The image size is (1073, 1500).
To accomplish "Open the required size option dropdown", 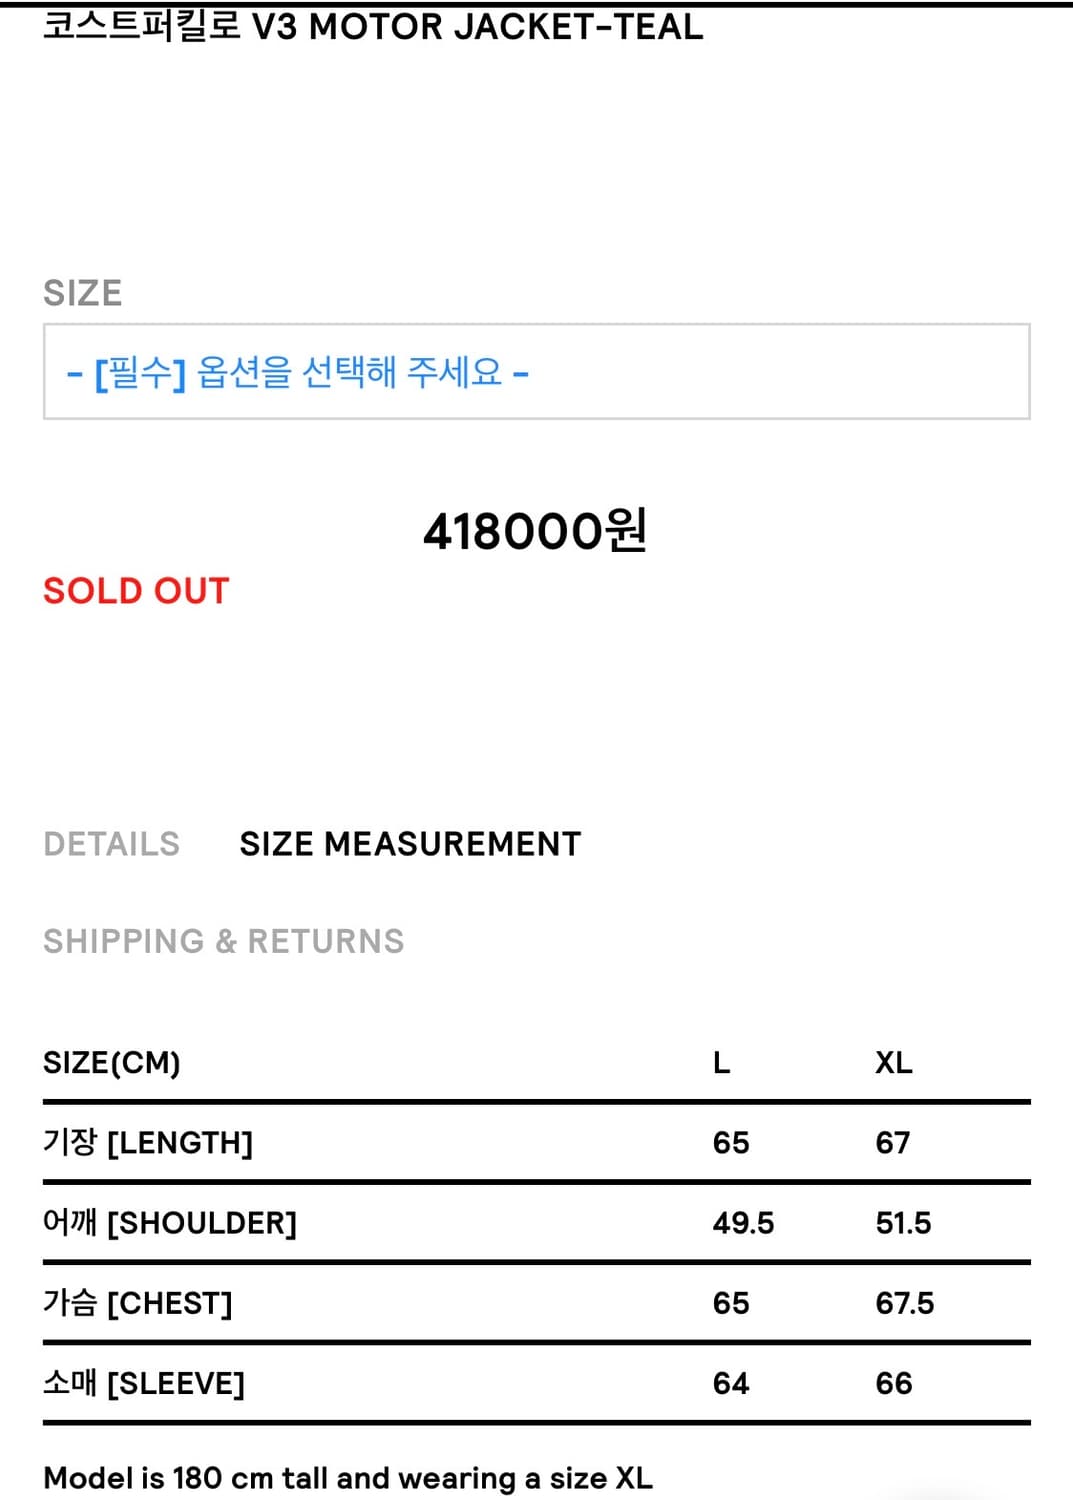I will pyautogui.click(x=536, y=372).
